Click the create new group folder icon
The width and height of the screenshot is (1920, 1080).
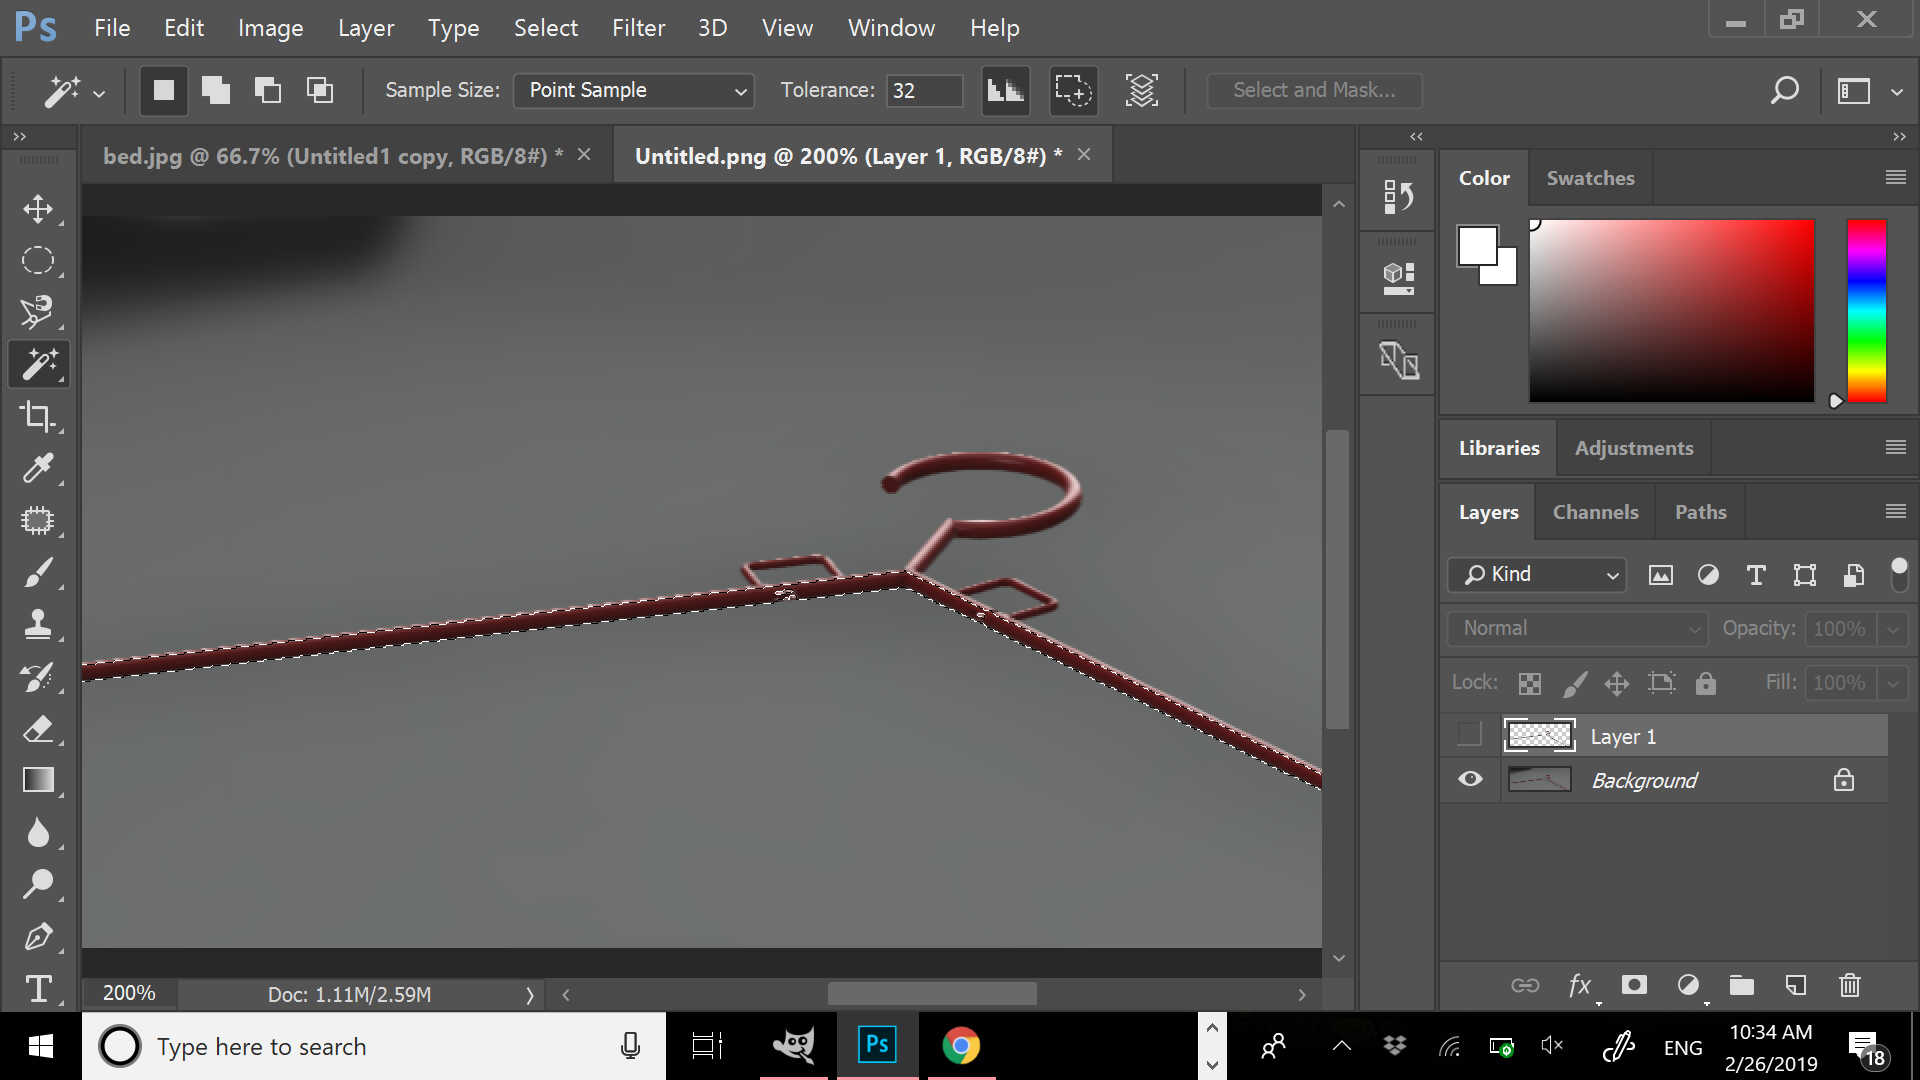click(x=1742, y=986)
